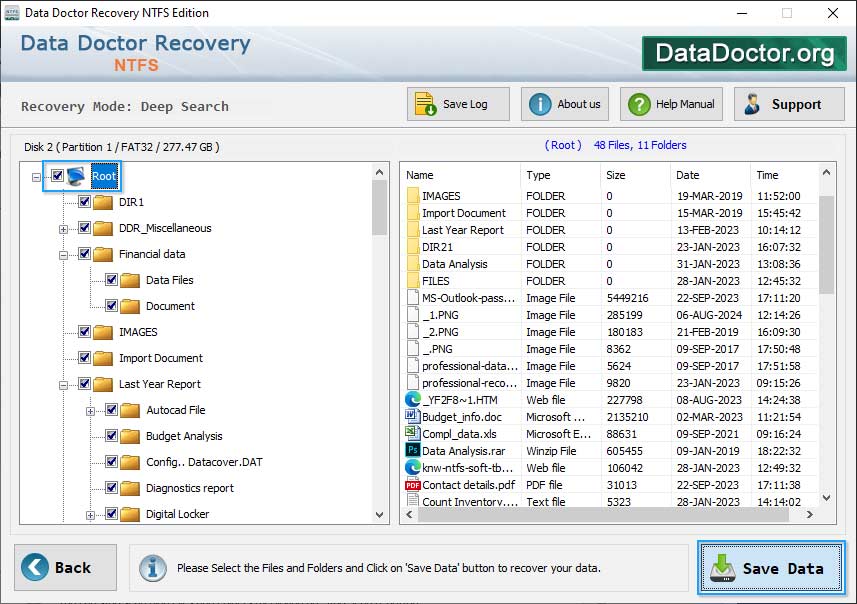
Task: Click the file list scroll-right arrow
Action: (x=809, y=514)
